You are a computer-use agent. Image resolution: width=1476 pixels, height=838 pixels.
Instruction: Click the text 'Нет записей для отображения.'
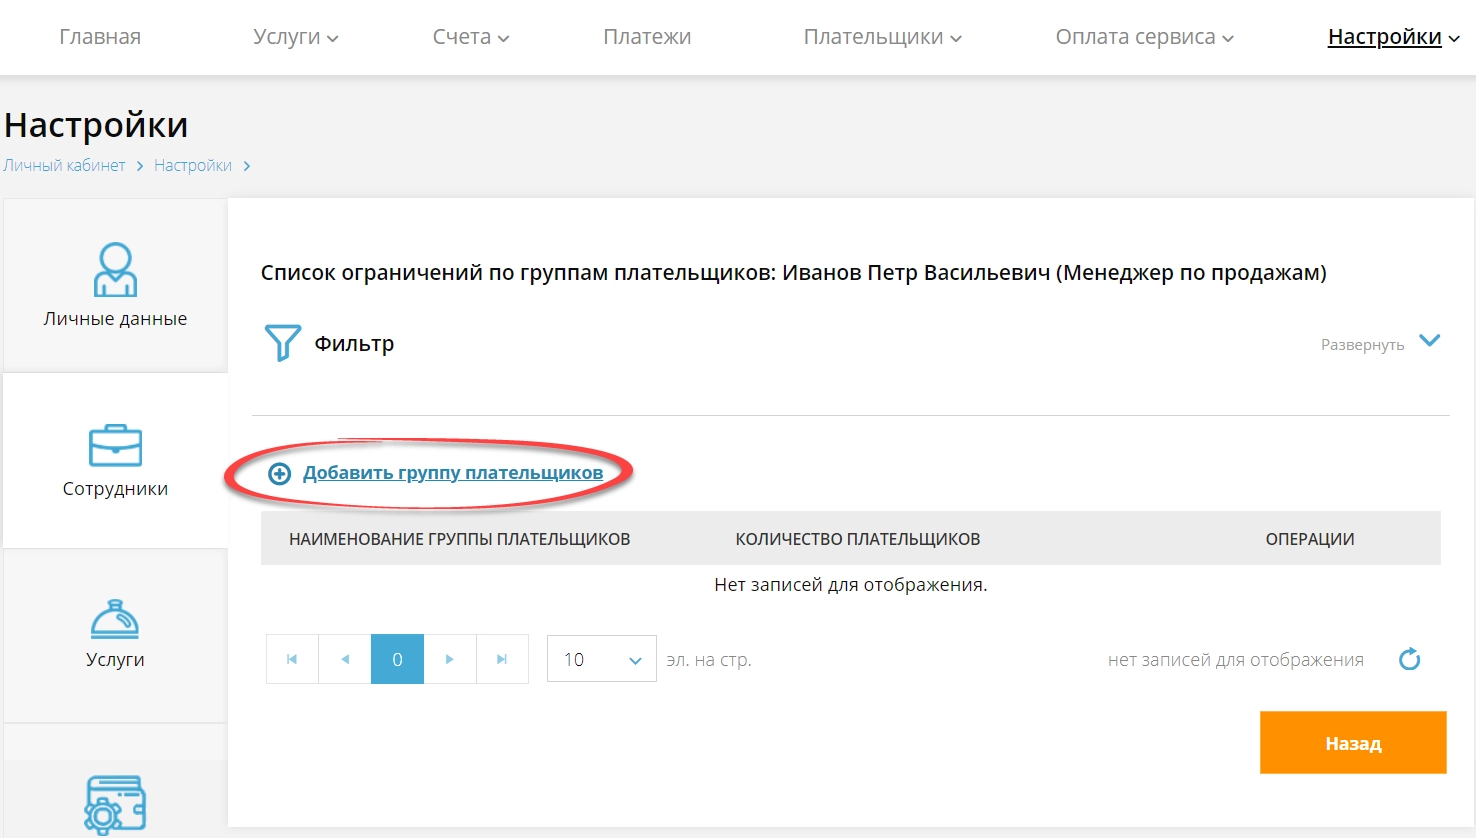coord(851,585)
